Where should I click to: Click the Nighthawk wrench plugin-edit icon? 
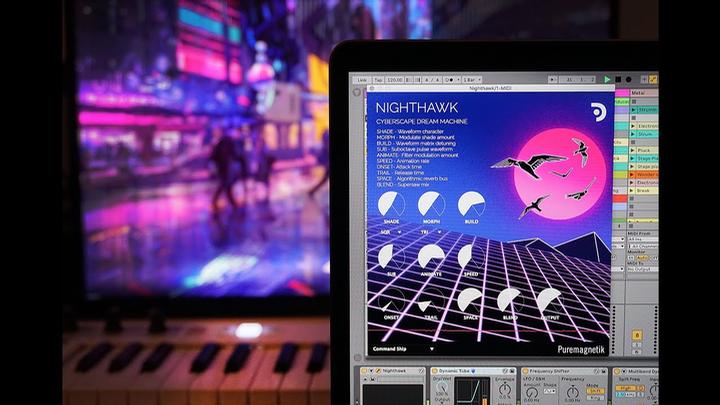coord(378,371)
